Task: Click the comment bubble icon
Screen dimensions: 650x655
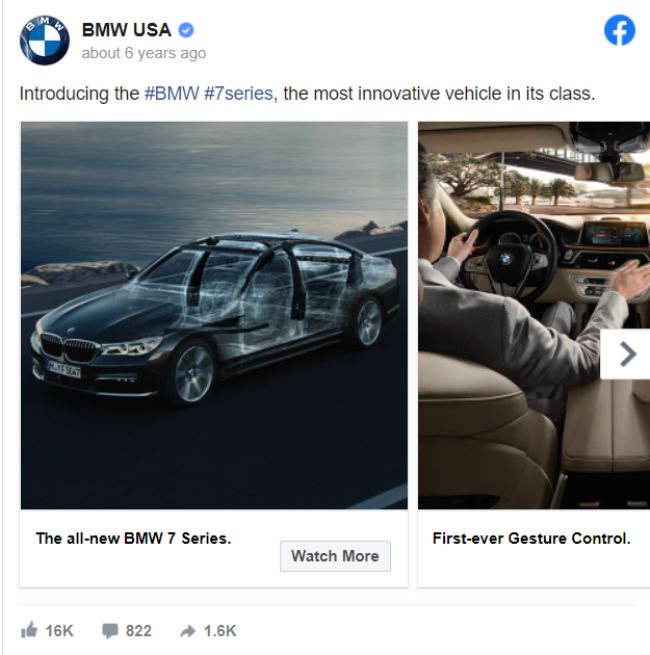Action: click(110, 631)
